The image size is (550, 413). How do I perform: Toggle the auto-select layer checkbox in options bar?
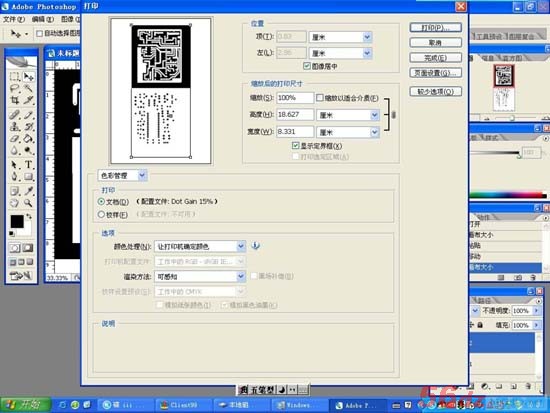(x=40, y=33)
